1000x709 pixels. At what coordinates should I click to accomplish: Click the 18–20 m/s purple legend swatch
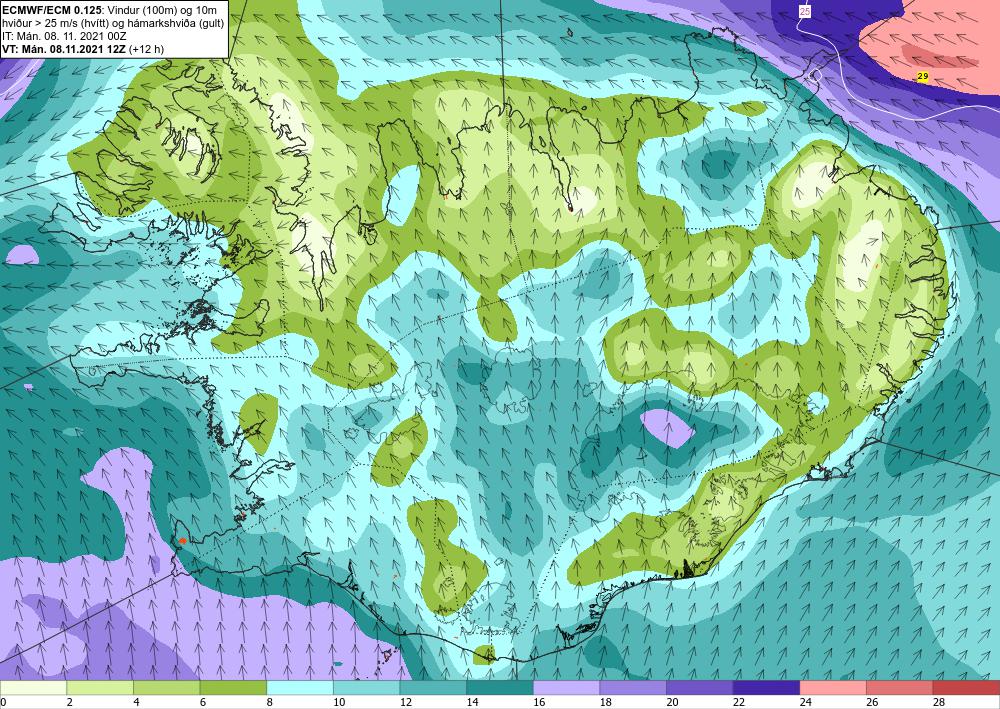coord(633,688)
